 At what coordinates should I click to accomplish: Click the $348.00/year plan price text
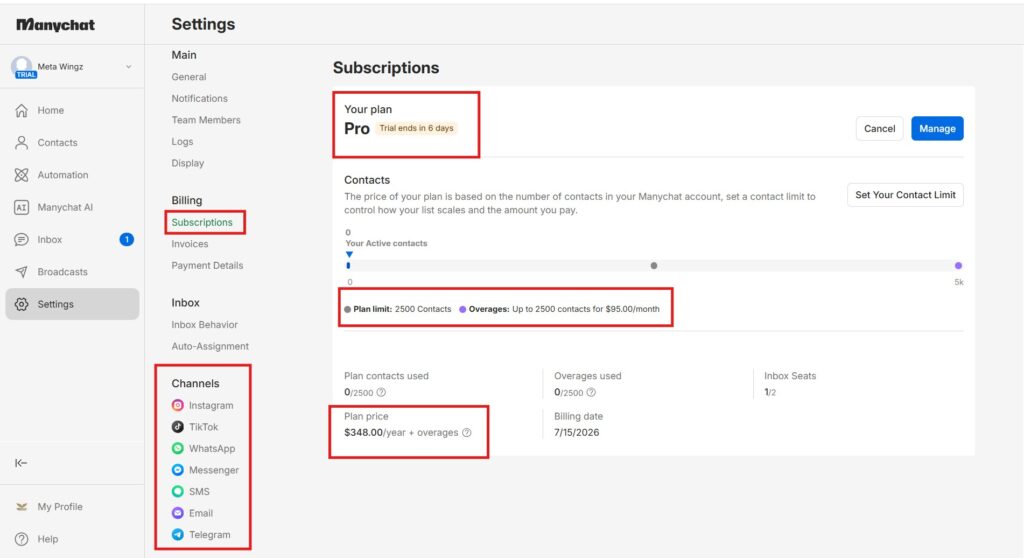(401, 433)
